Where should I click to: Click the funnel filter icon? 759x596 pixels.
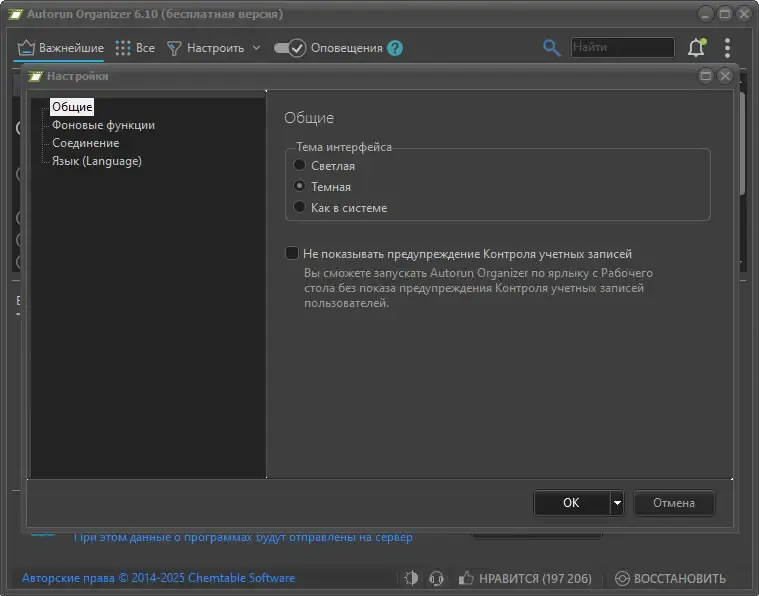(x=174, y=48)
